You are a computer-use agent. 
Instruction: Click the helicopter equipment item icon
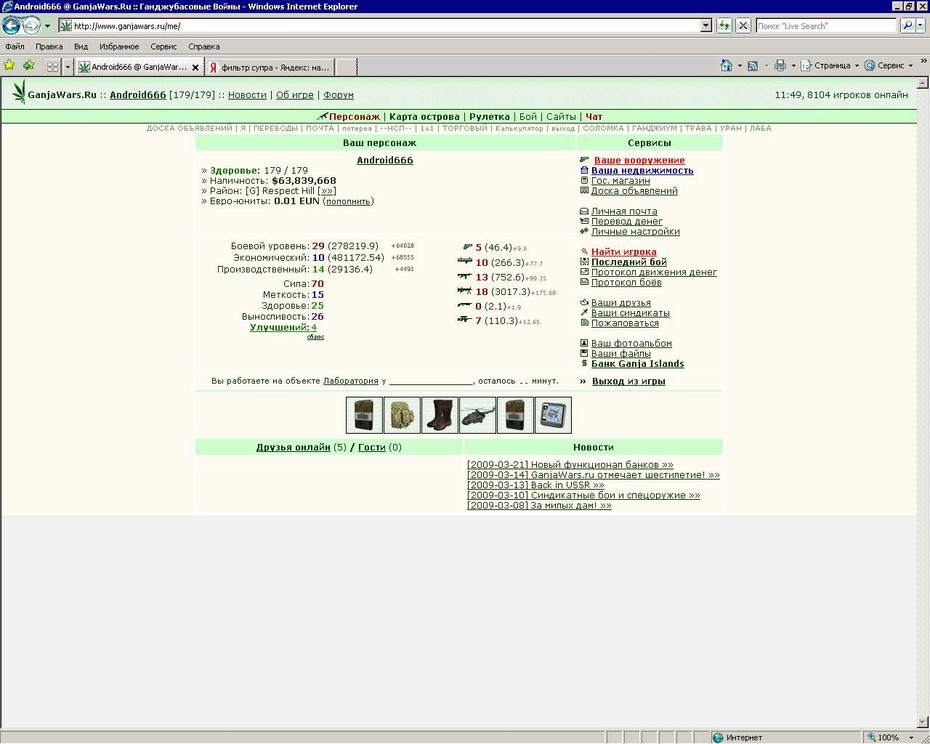[x=477, y=415]
